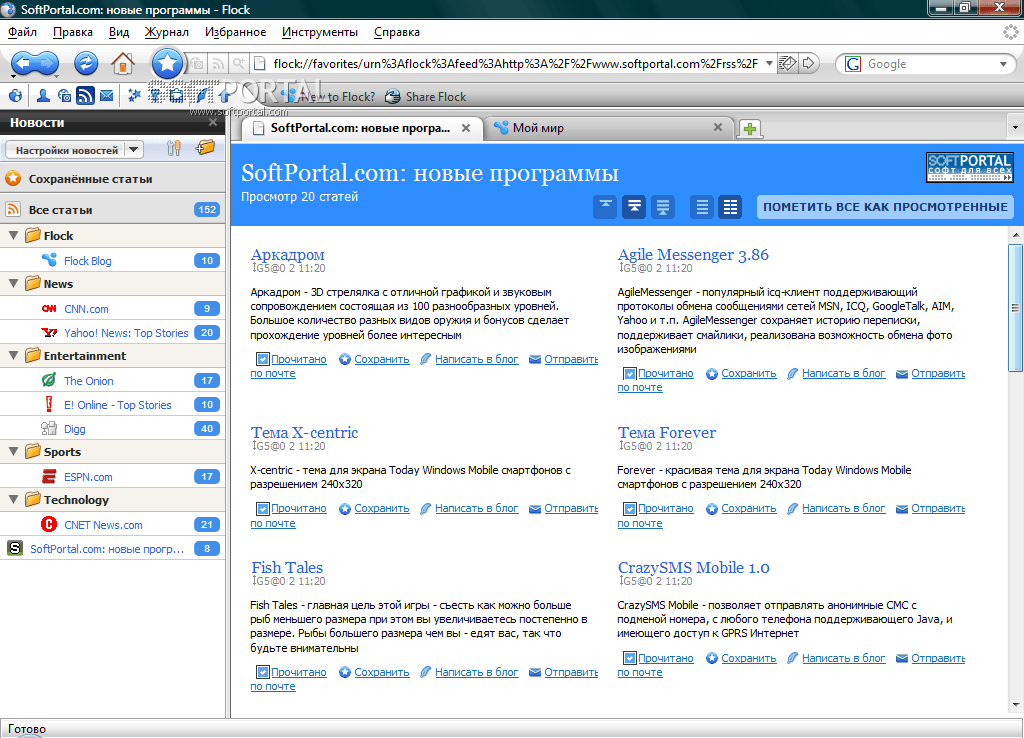
Task: Click the Forward arrow button
Action: [x=47, y=64]
